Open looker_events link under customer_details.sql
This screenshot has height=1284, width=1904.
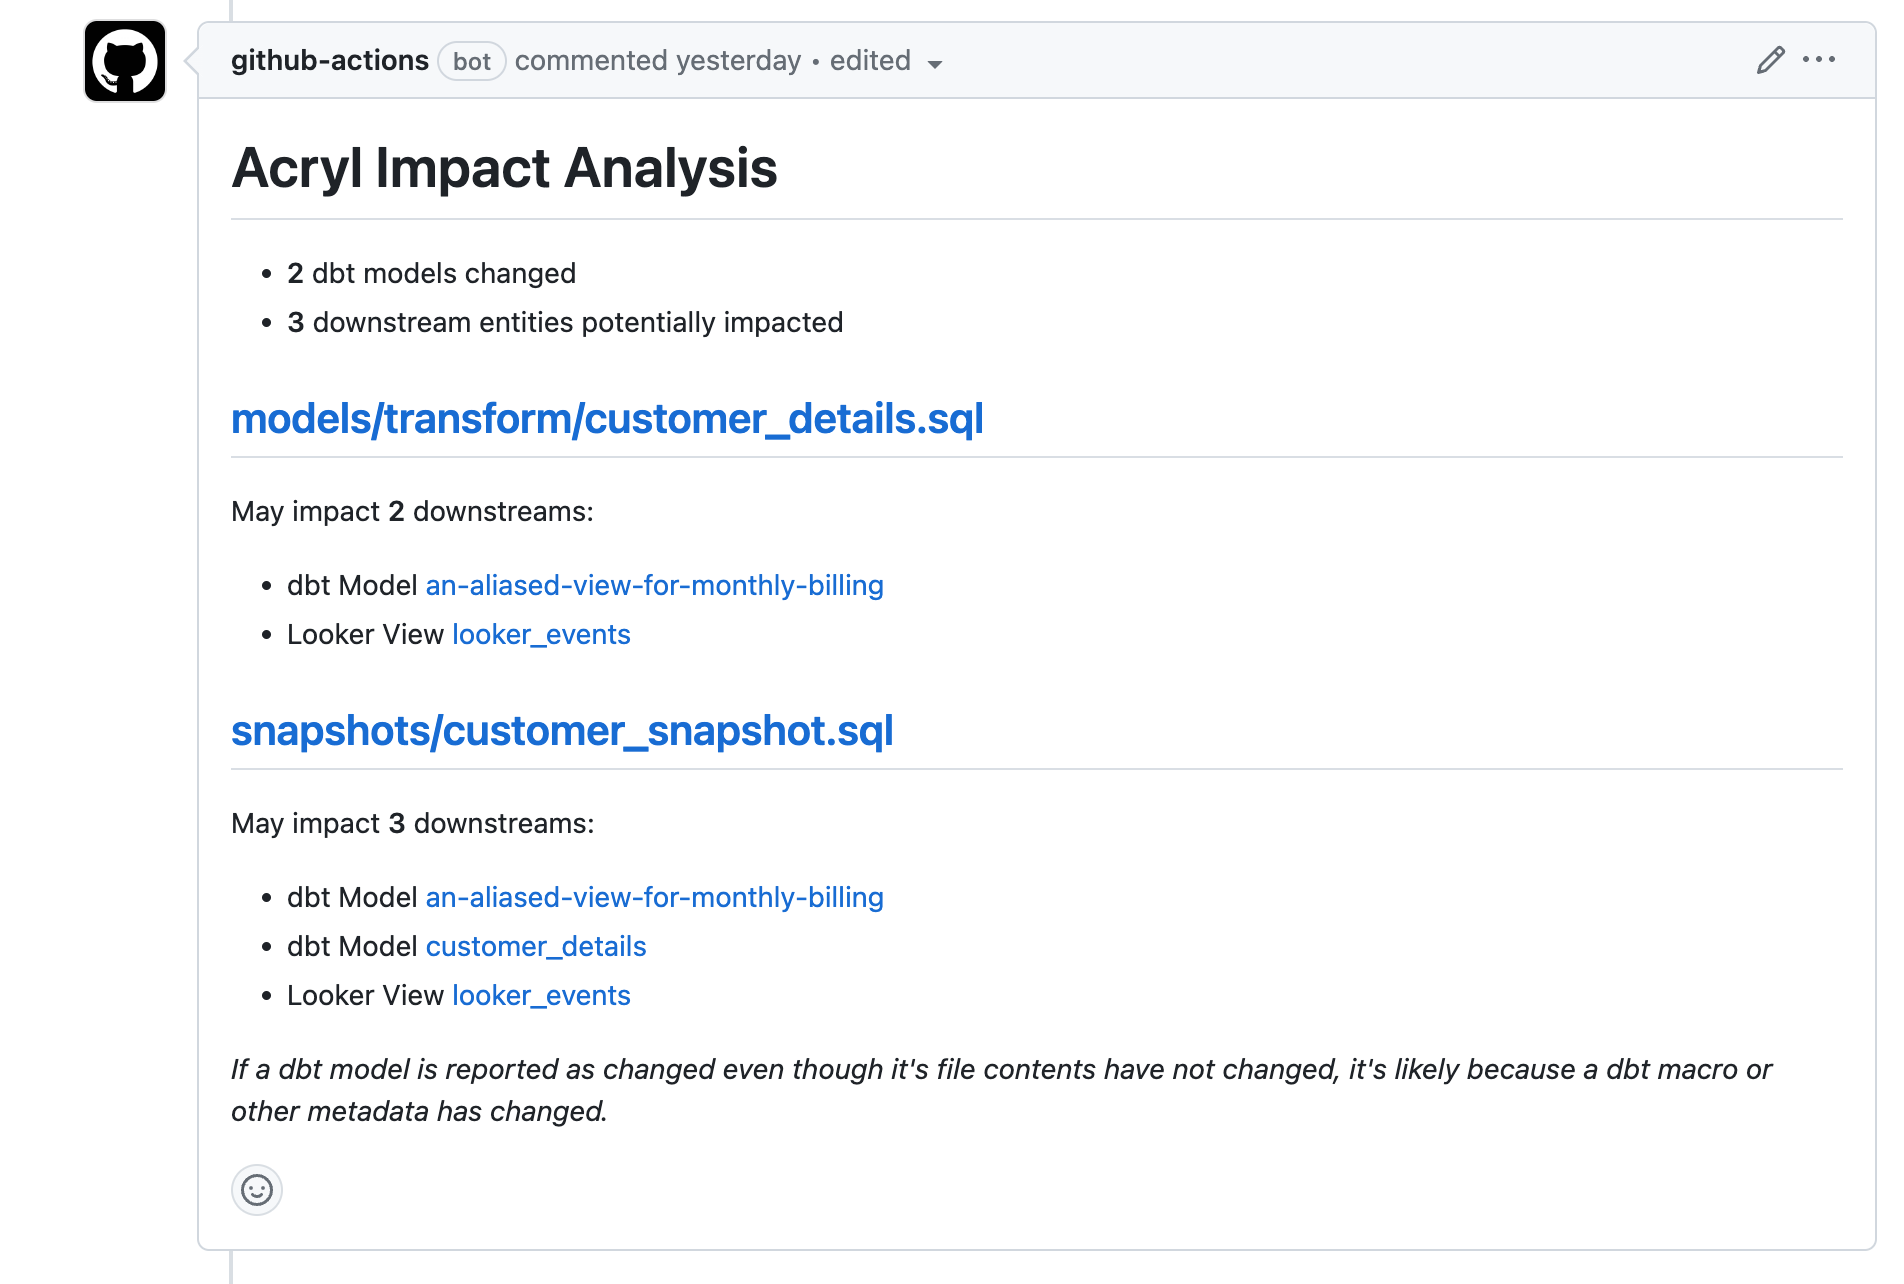click(x=541, y=634)
